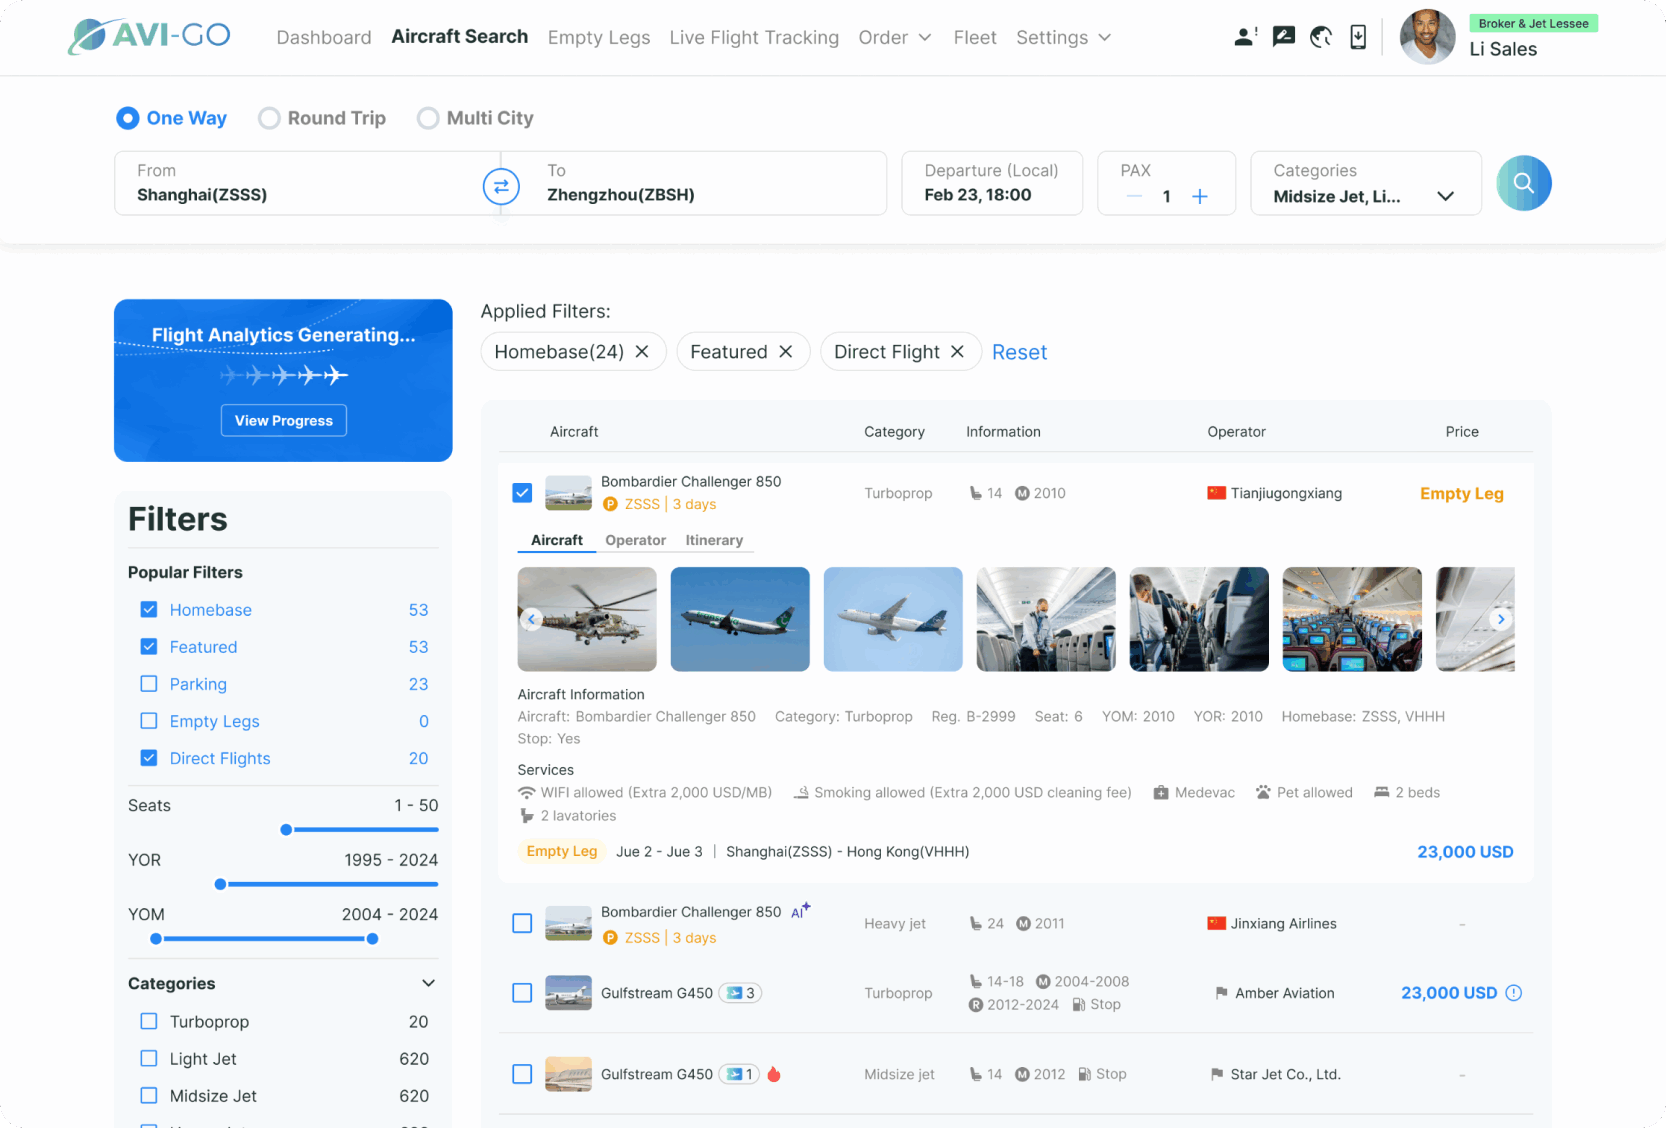1666x1128 pixels.
Task: Click the globe language icon in header
Action: (x=1321, y=37)
